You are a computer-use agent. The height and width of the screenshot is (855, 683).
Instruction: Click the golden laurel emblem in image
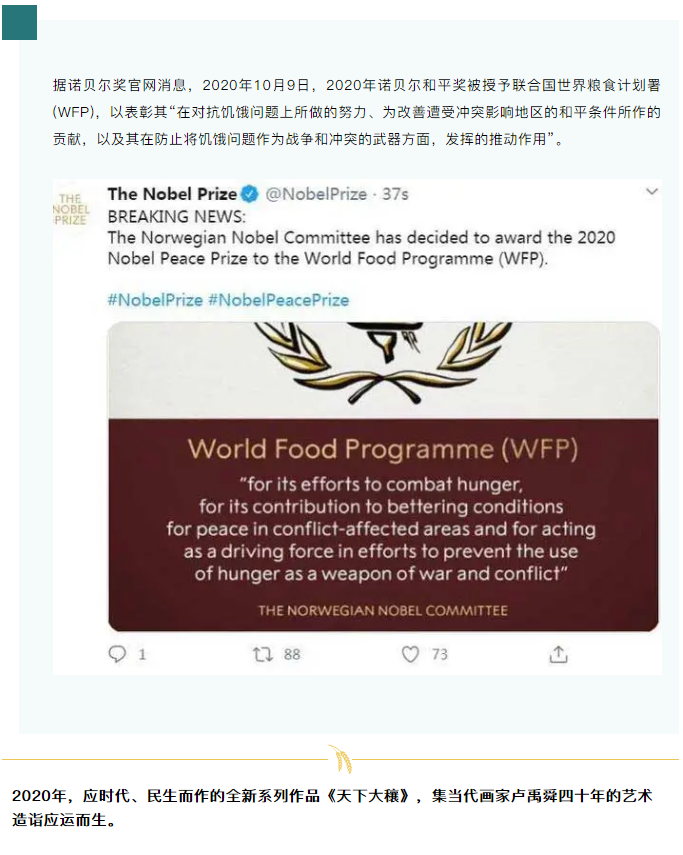coord(383,355)
